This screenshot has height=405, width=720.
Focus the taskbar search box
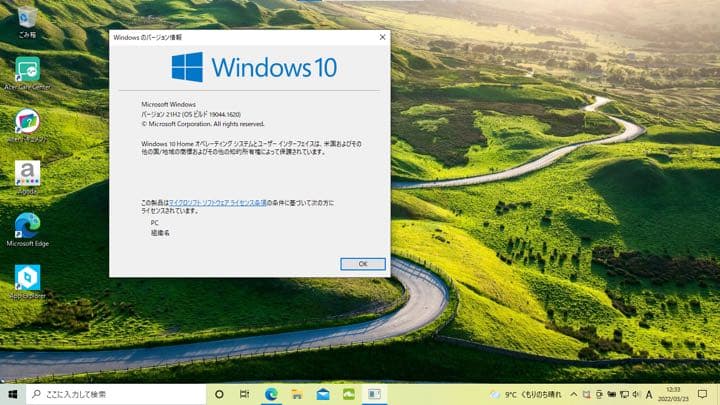click(x=116, y=394)
